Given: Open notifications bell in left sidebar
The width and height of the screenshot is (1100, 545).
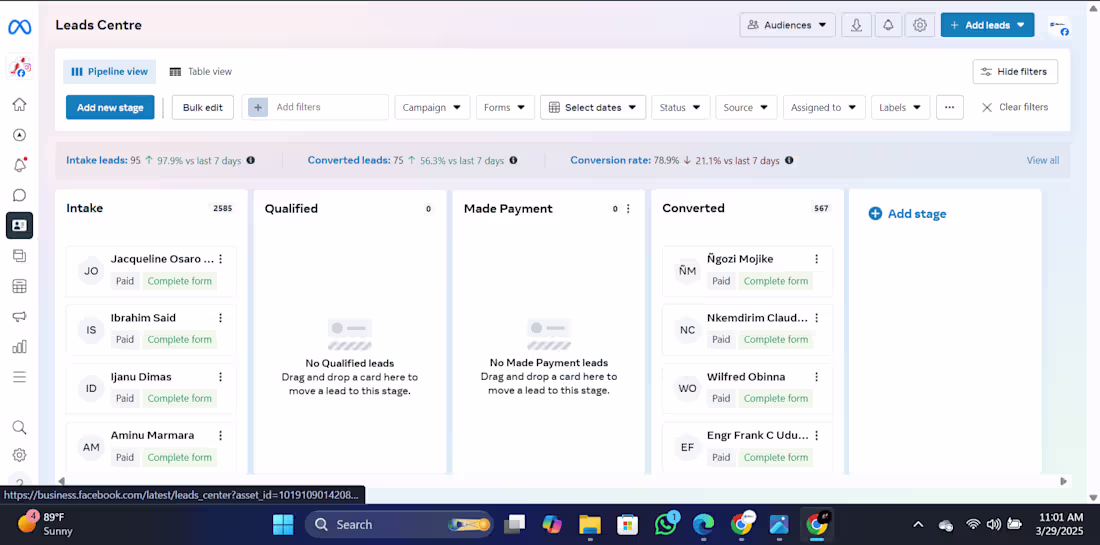Looking at the screenshot, I should tap(20, 165).
